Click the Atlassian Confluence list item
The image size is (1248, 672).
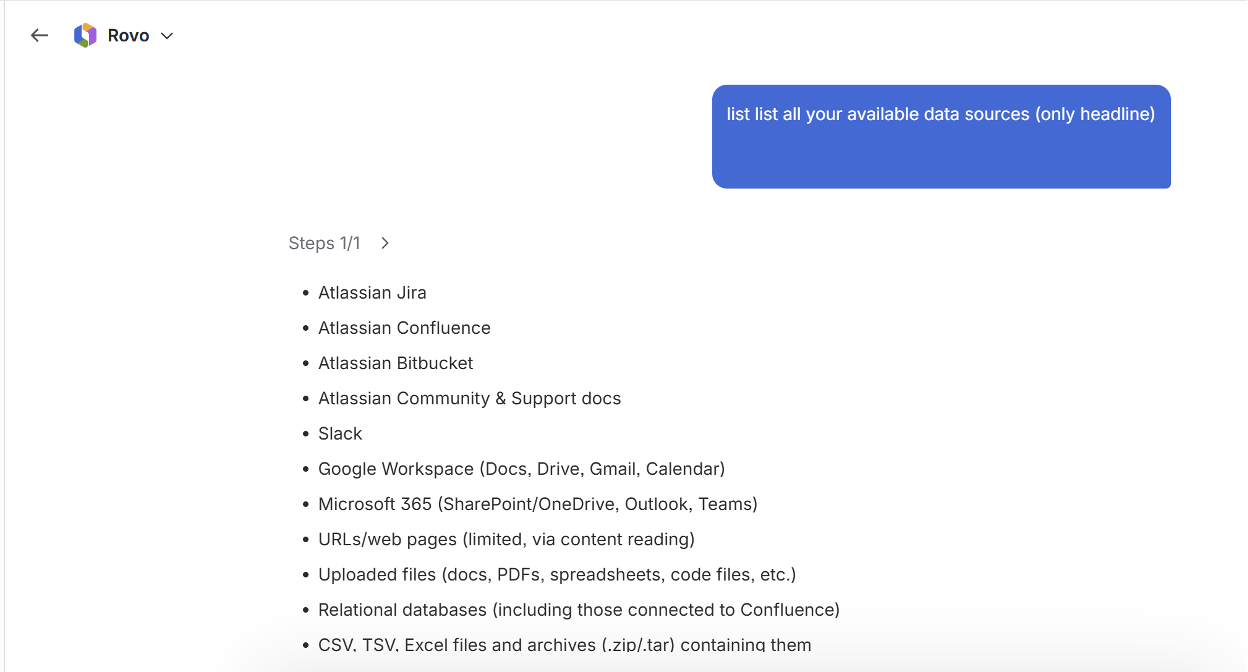(404, 328)
